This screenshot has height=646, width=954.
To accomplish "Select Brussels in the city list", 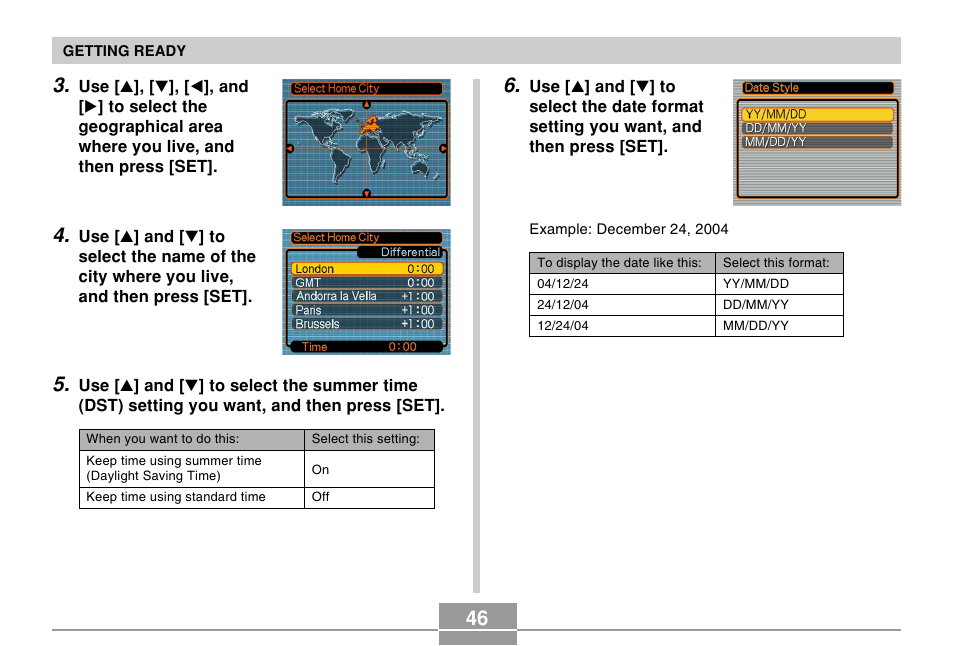I will [x=366, y=324].
